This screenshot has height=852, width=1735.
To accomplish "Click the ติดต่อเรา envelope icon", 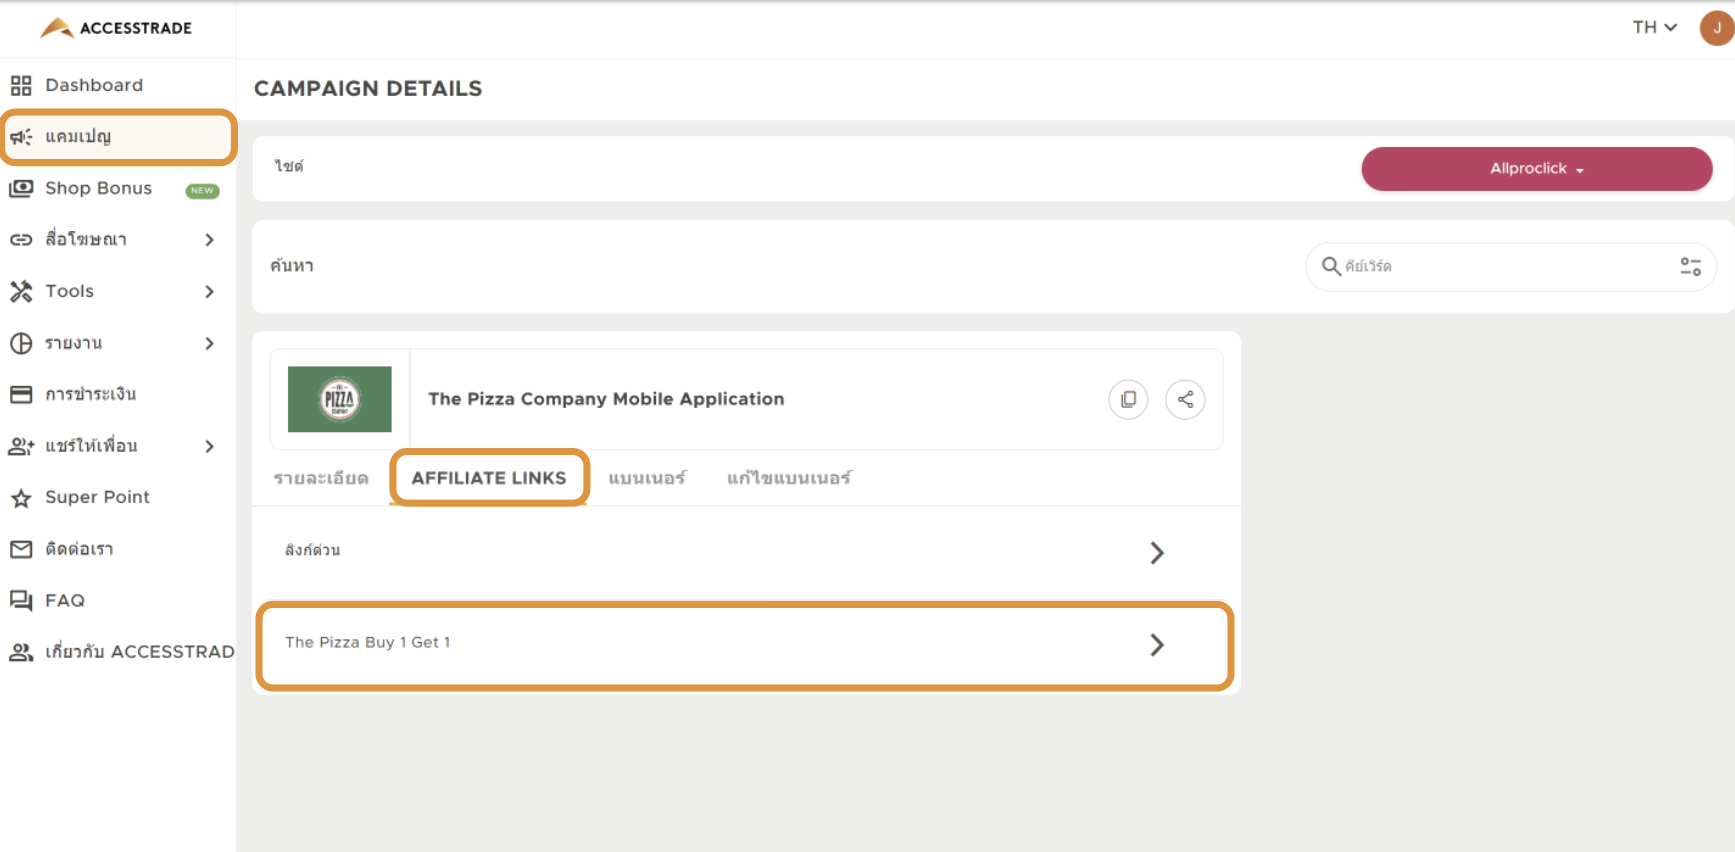I will [21, 549].
